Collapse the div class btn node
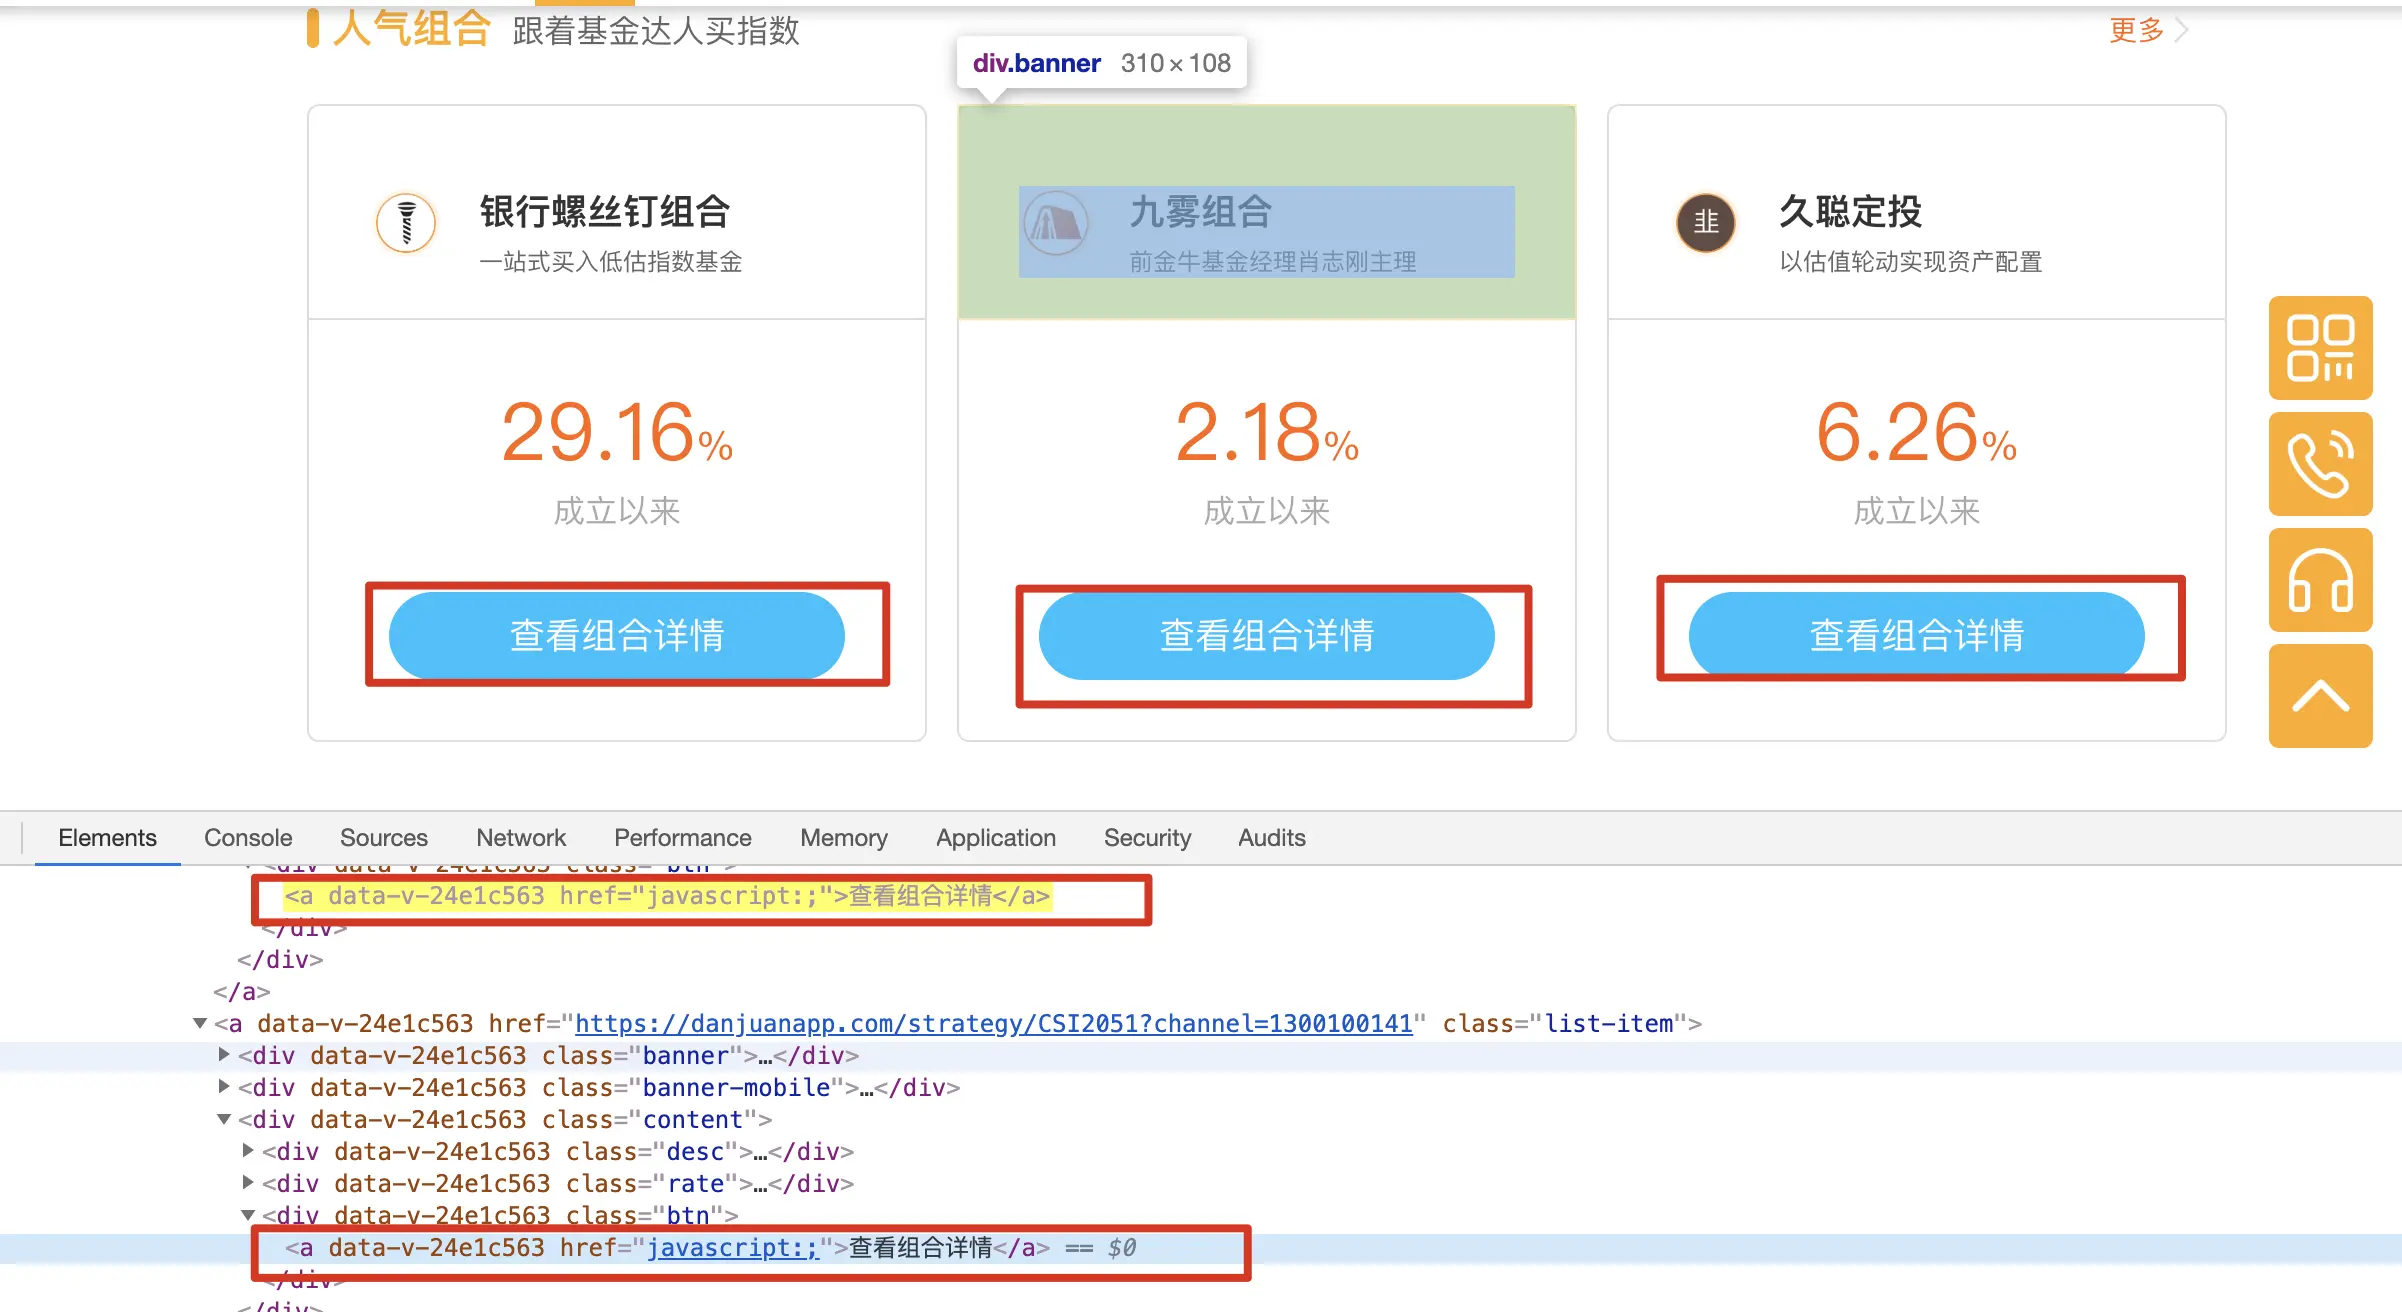 248,1215
